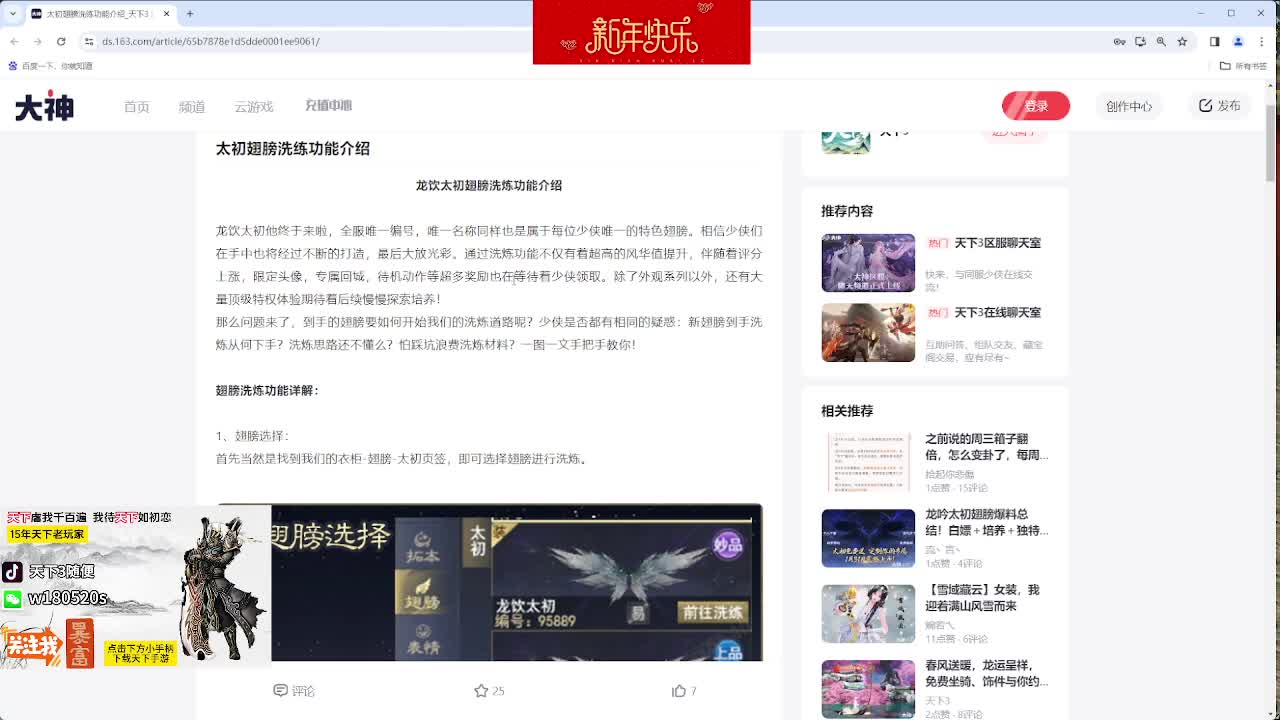
Task: Click the 新年快乐 red banner
Action: [x=641, y=32]
